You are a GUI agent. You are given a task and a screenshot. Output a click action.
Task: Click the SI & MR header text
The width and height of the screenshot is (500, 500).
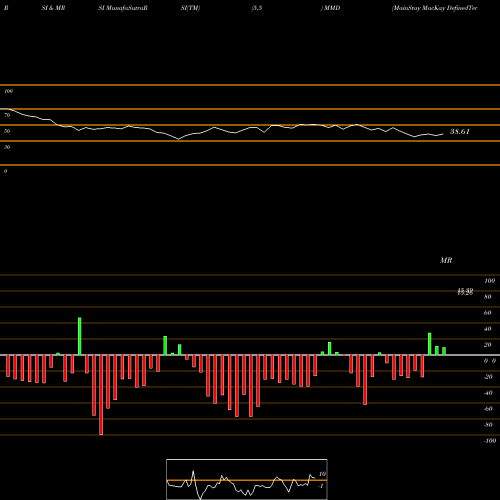[x=53, y=8]
